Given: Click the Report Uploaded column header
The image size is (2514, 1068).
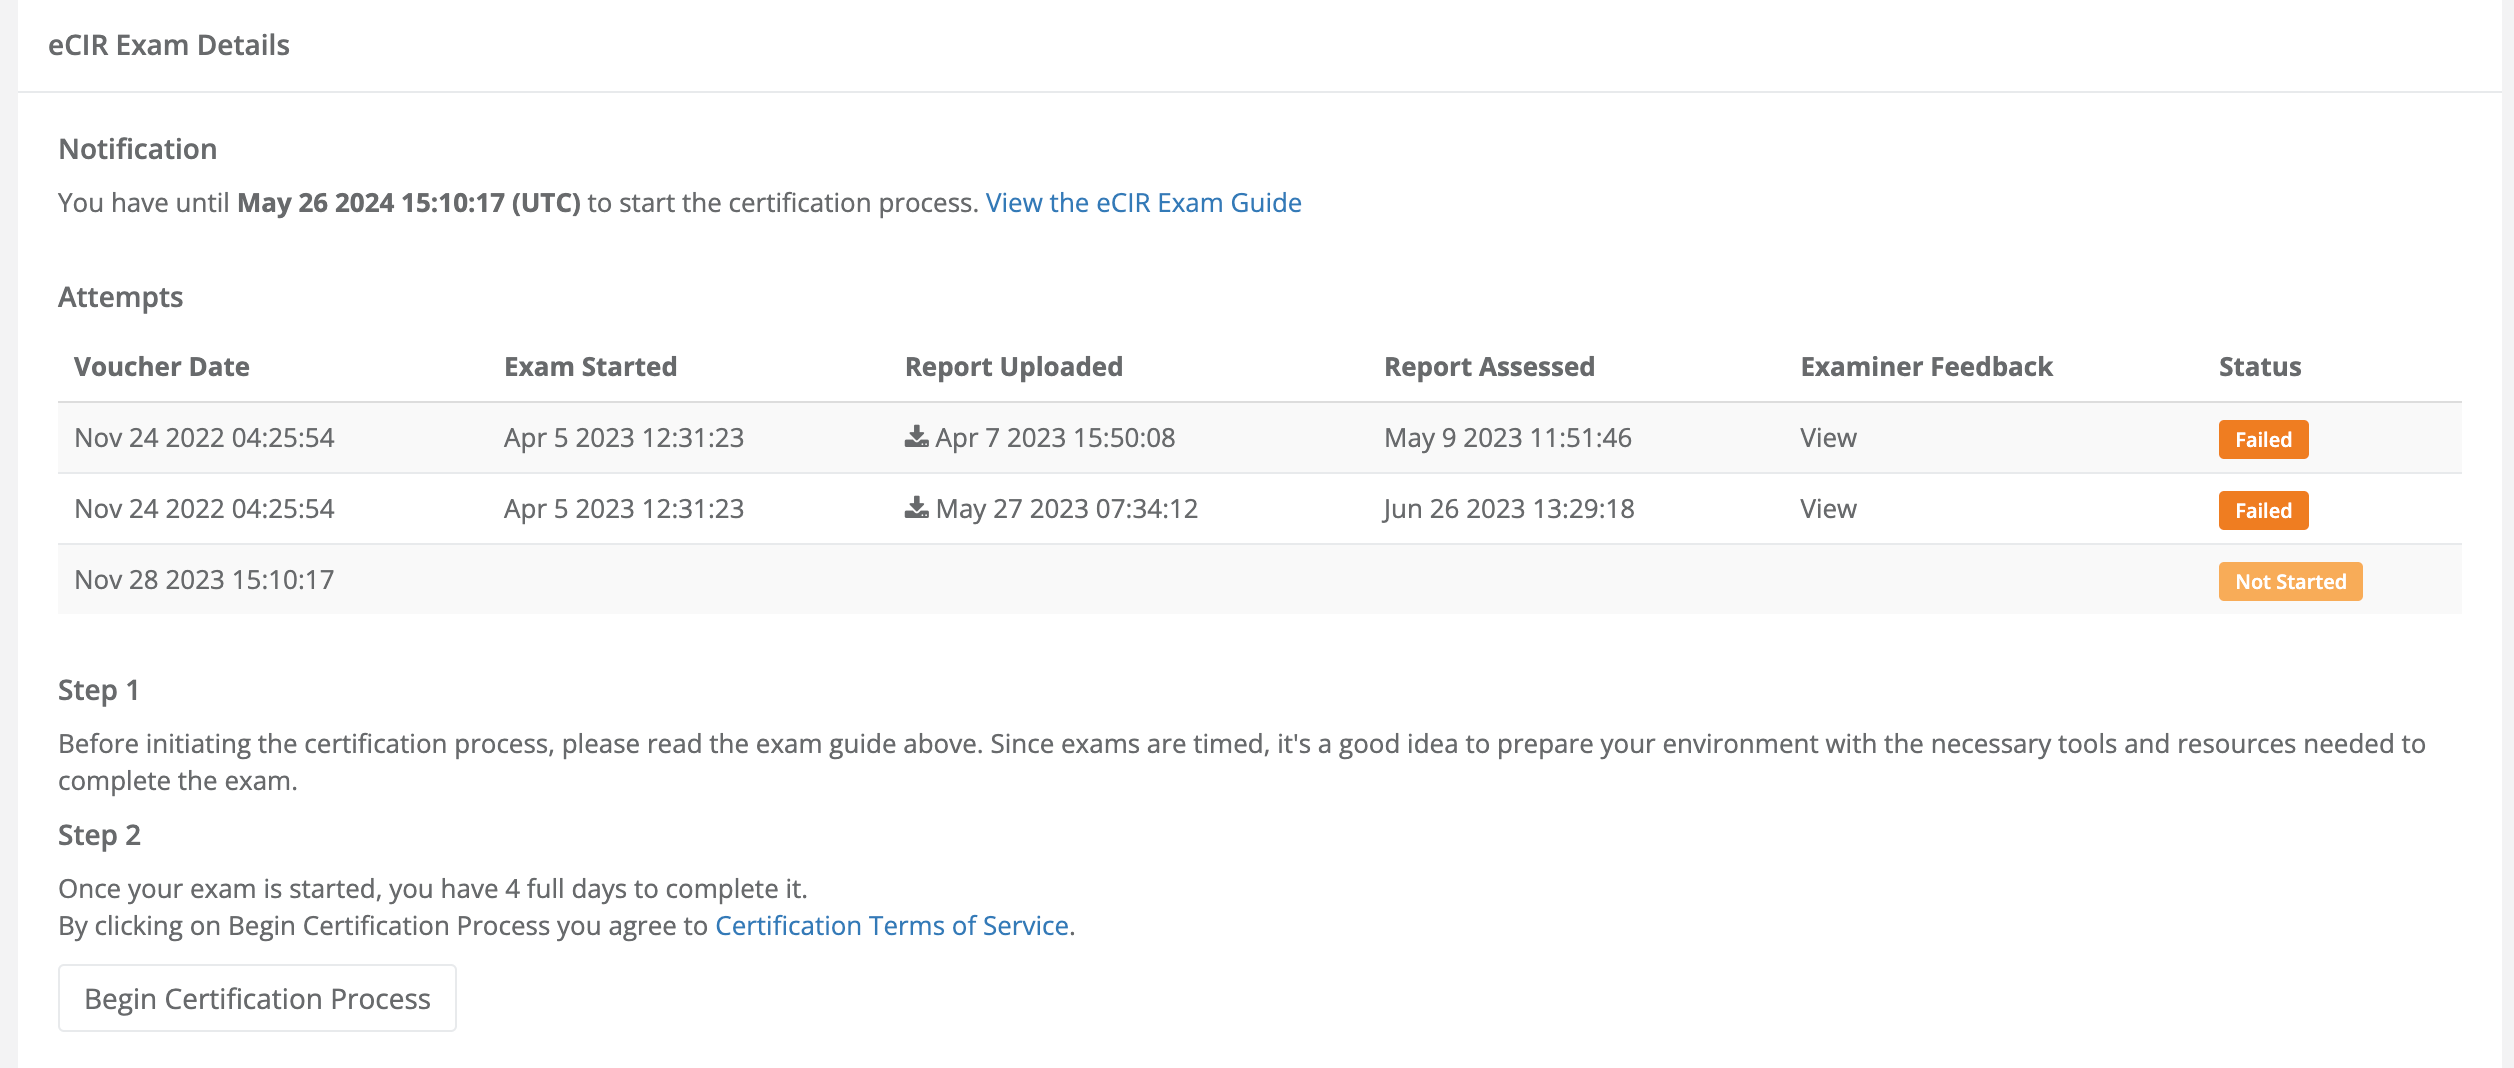Looking at the screenshot, I should tap(1013, 367).
